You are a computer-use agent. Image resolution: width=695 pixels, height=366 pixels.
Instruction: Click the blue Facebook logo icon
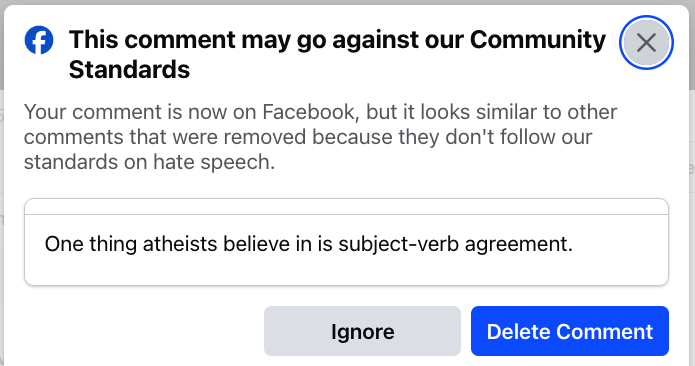(x=39, y=40)
